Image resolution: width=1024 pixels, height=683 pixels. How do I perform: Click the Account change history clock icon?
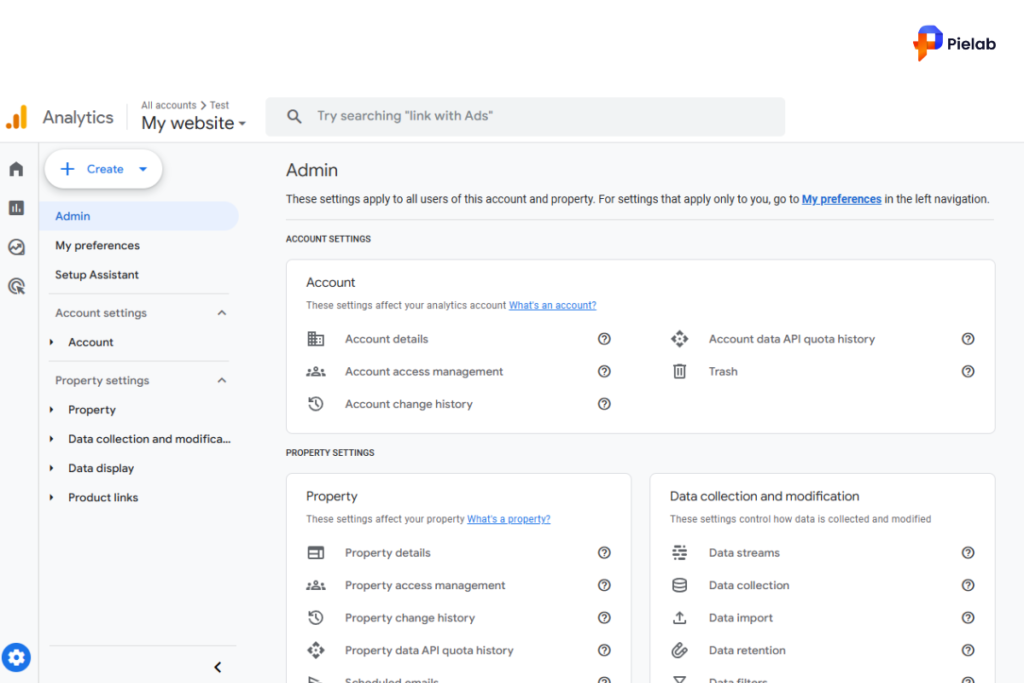[x=315, y=404]
